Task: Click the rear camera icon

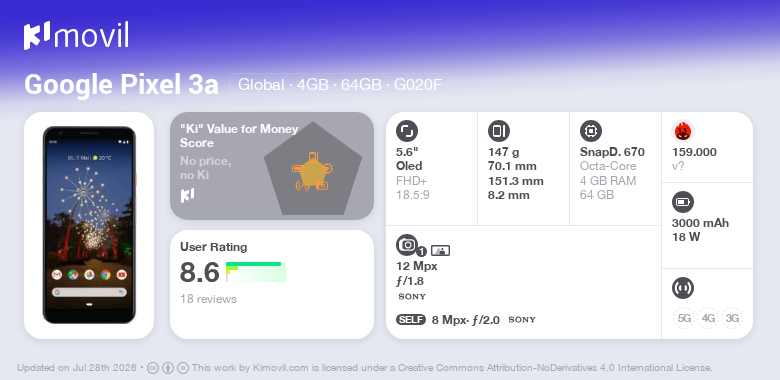Action: tap(407, 245)
